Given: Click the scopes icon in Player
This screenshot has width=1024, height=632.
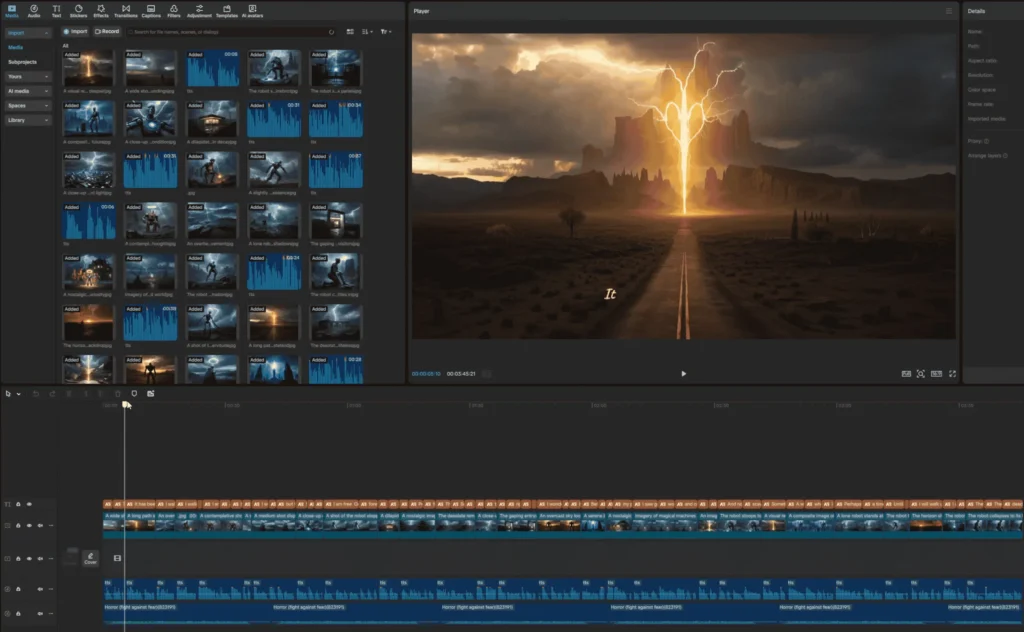Looking at the screenshot, I should tap(906, 374).
